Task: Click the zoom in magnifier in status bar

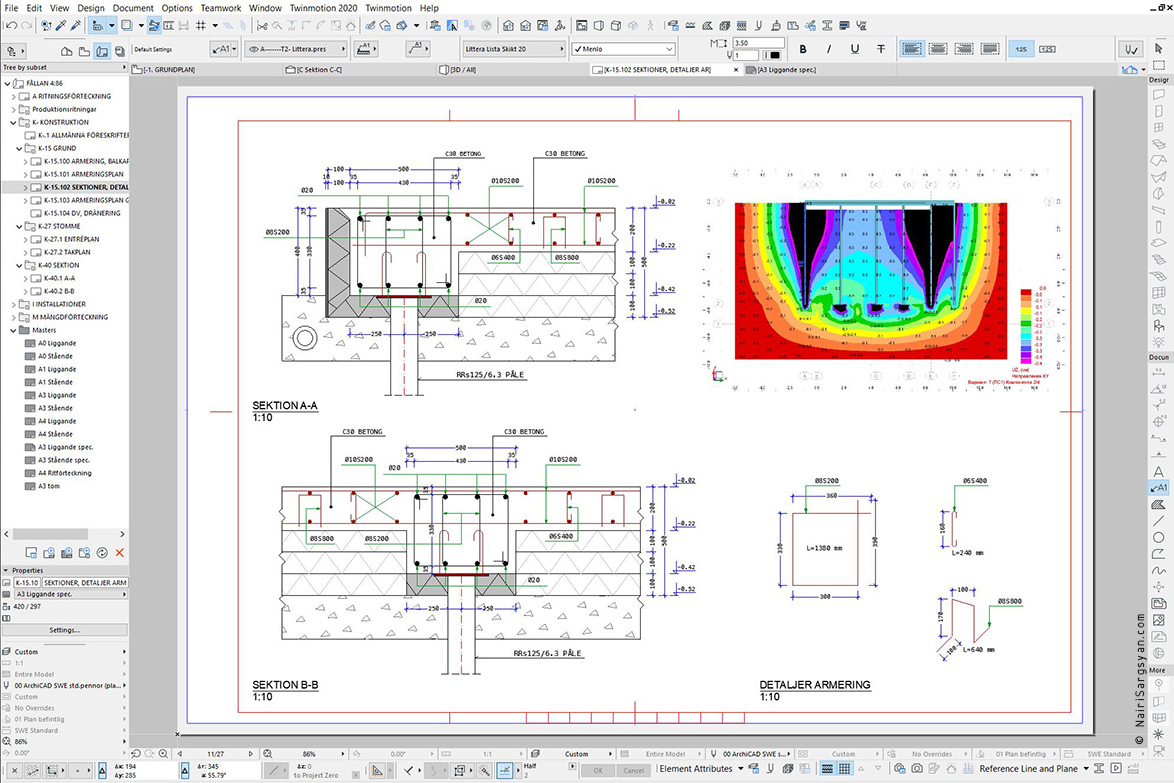Action: click(x=162, y=754)
